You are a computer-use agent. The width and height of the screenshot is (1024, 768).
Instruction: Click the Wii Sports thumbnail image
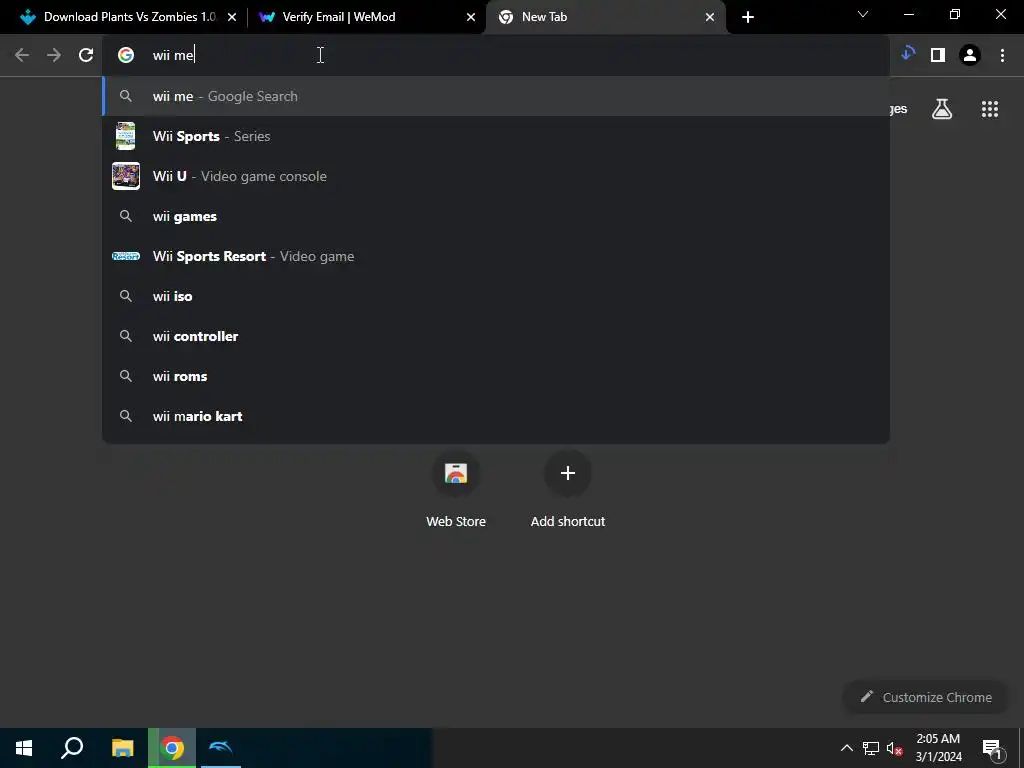pyautogui.click(x=125, y=136)
